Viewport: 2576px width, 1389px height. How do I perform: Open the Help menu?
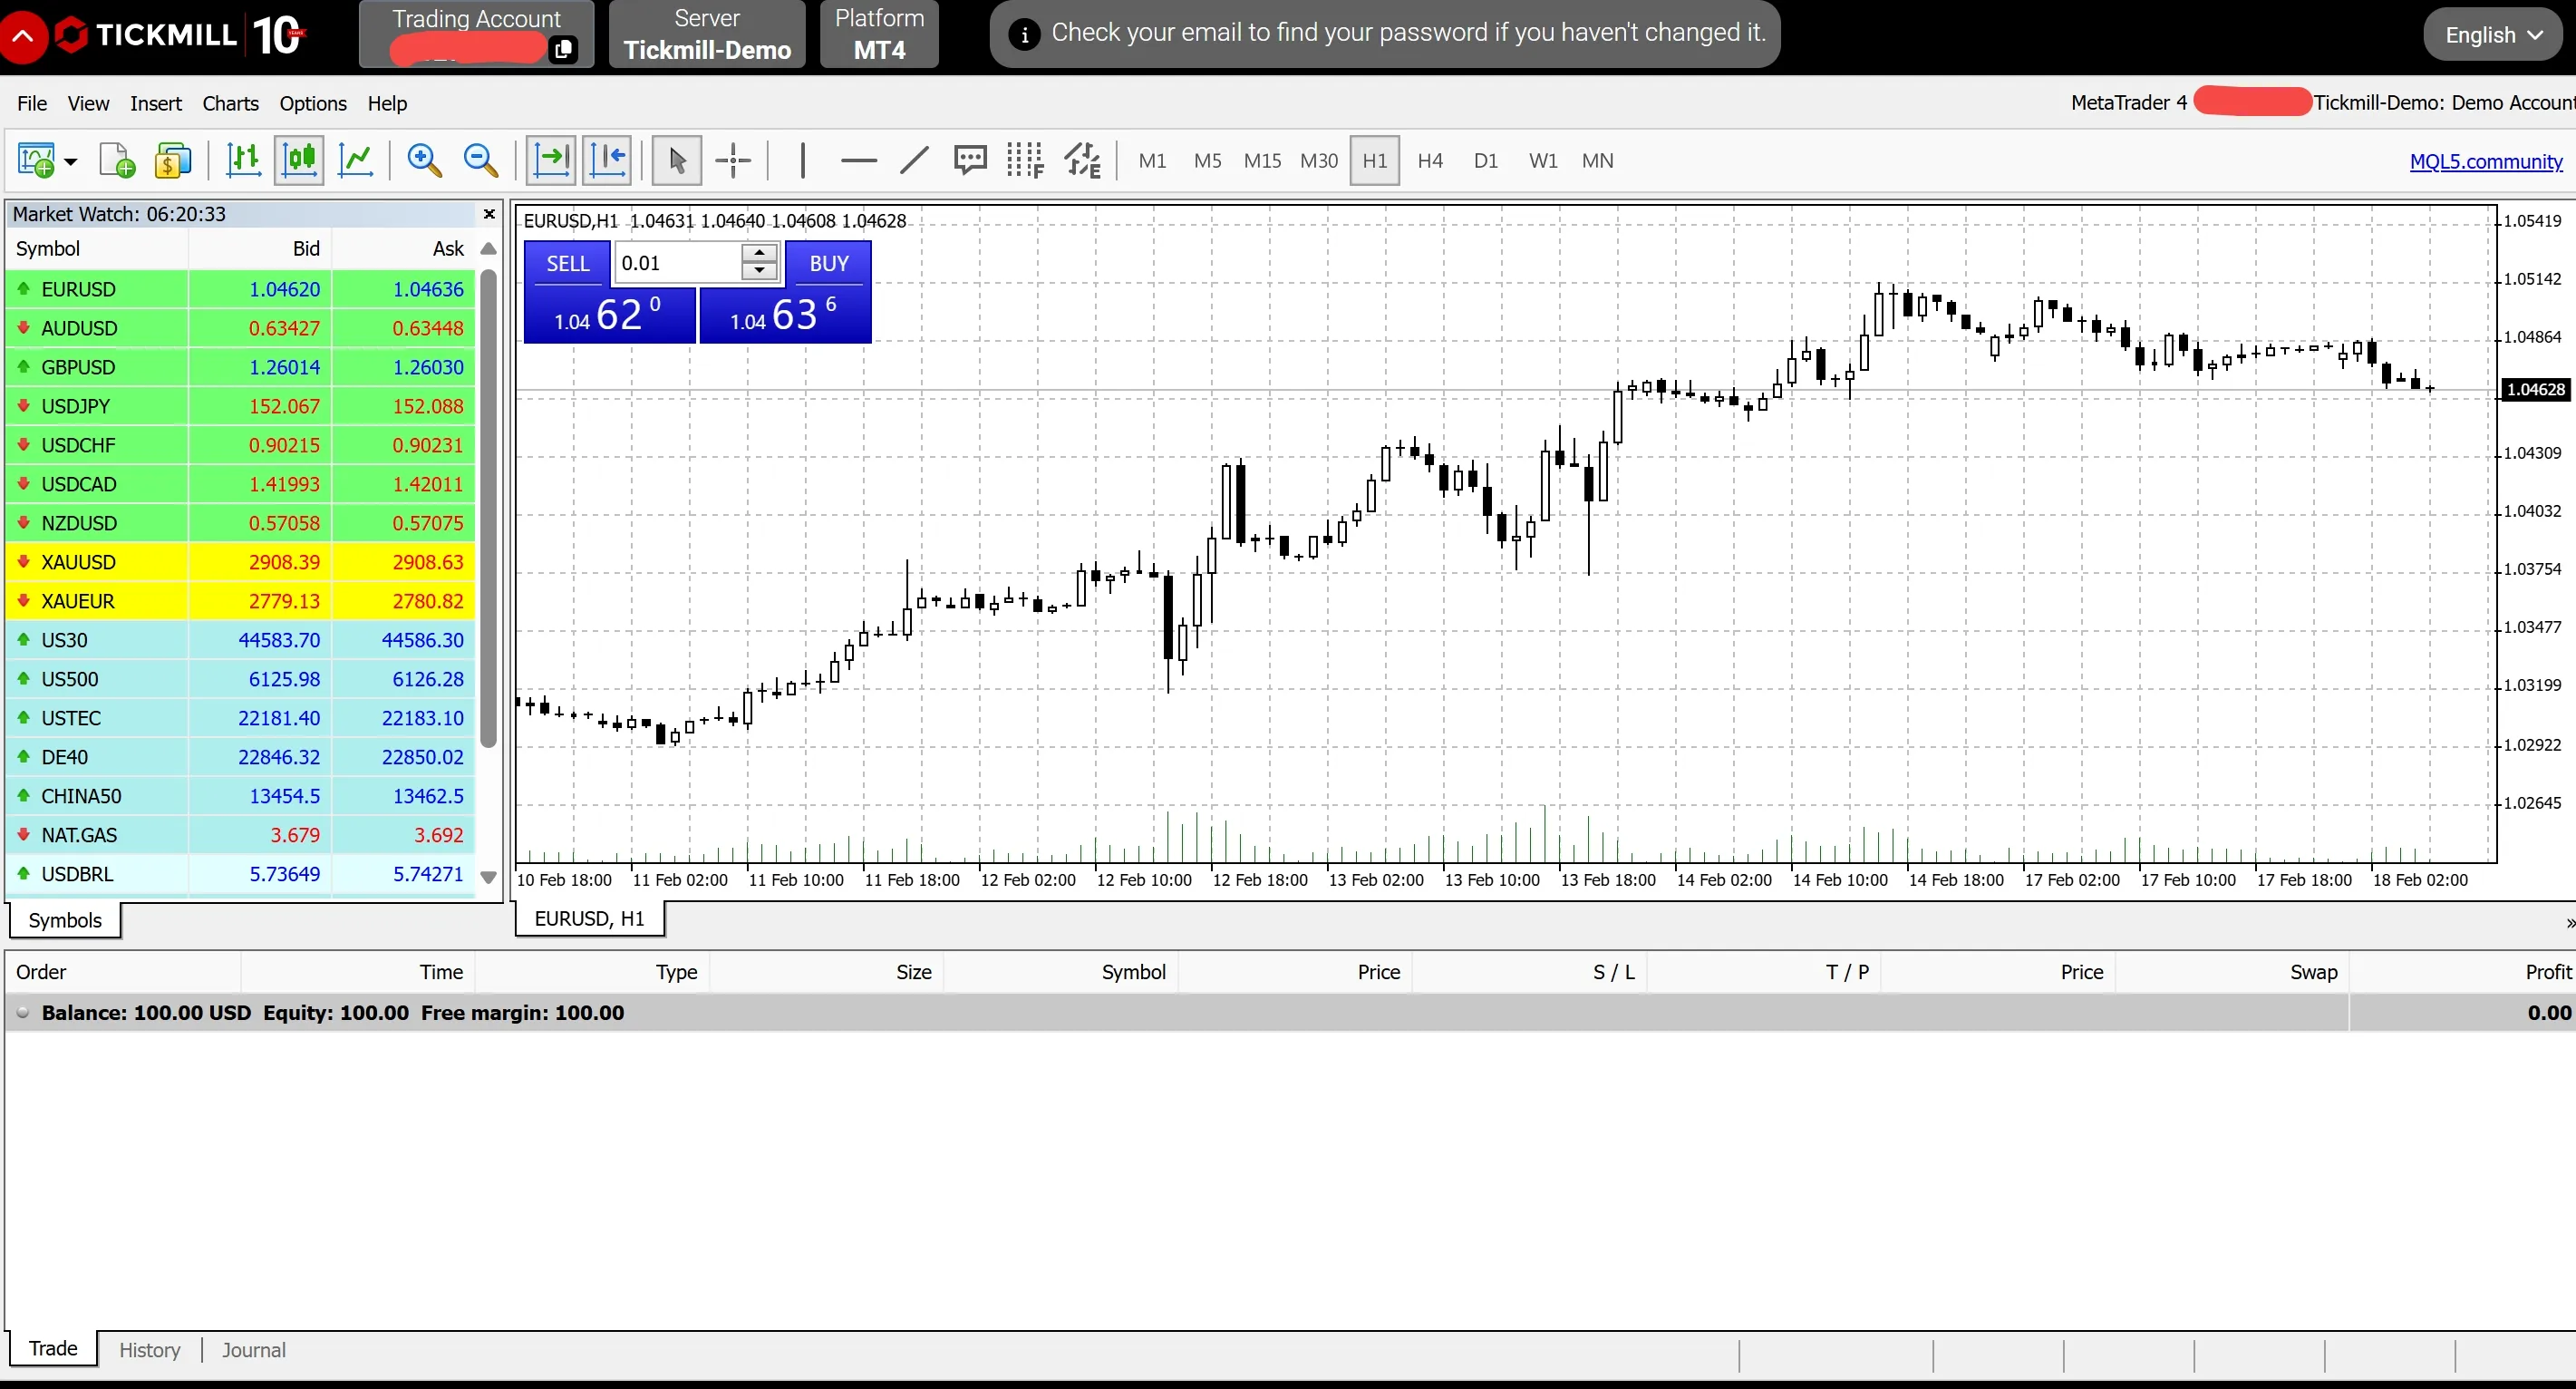point(387,103)
